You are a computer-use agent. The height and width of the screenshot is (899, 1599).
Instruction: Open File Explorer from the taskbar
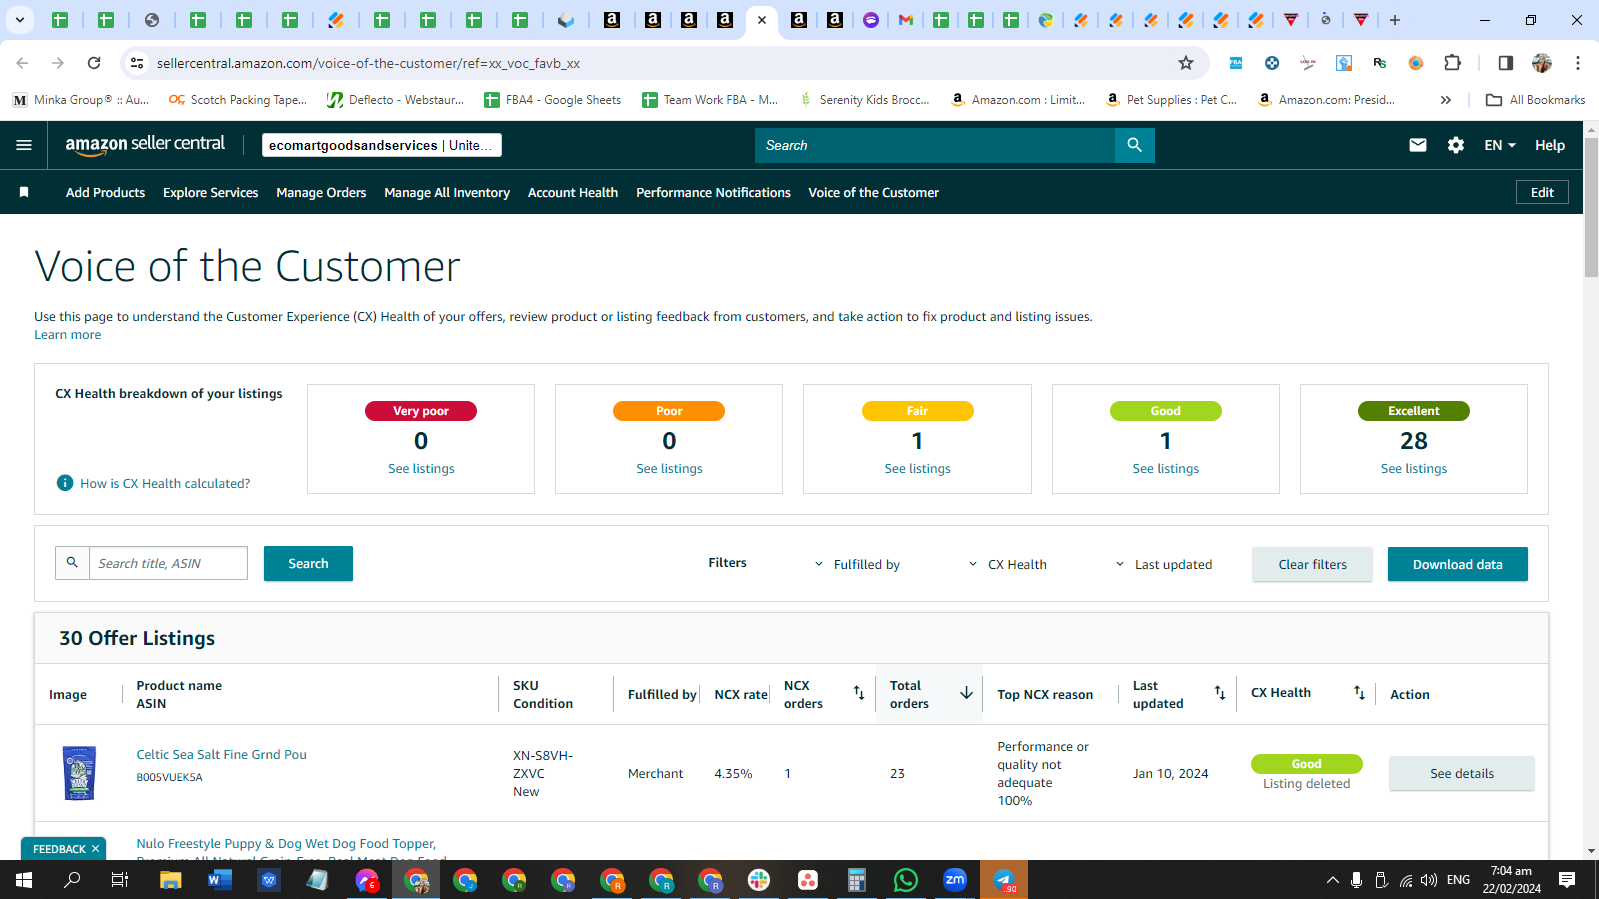click(x=171, y=880)
